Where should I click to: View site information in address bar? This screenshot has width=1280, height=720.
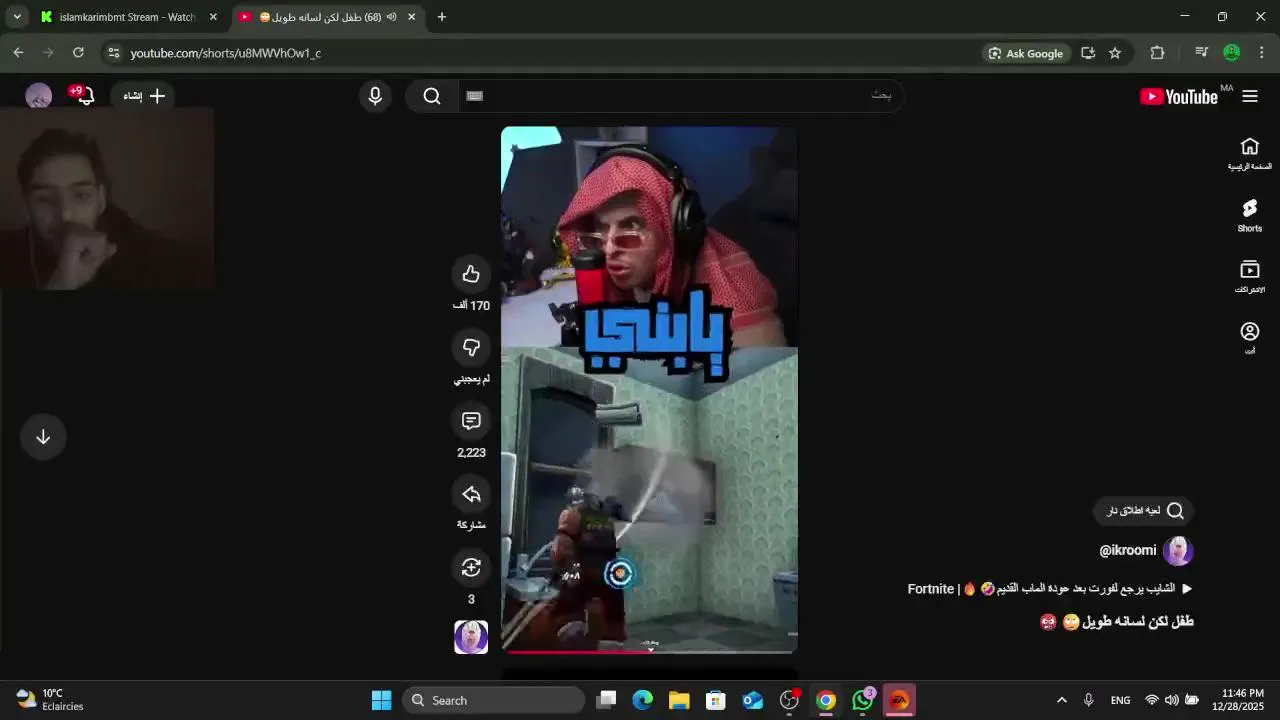click(x=113, y=53)
